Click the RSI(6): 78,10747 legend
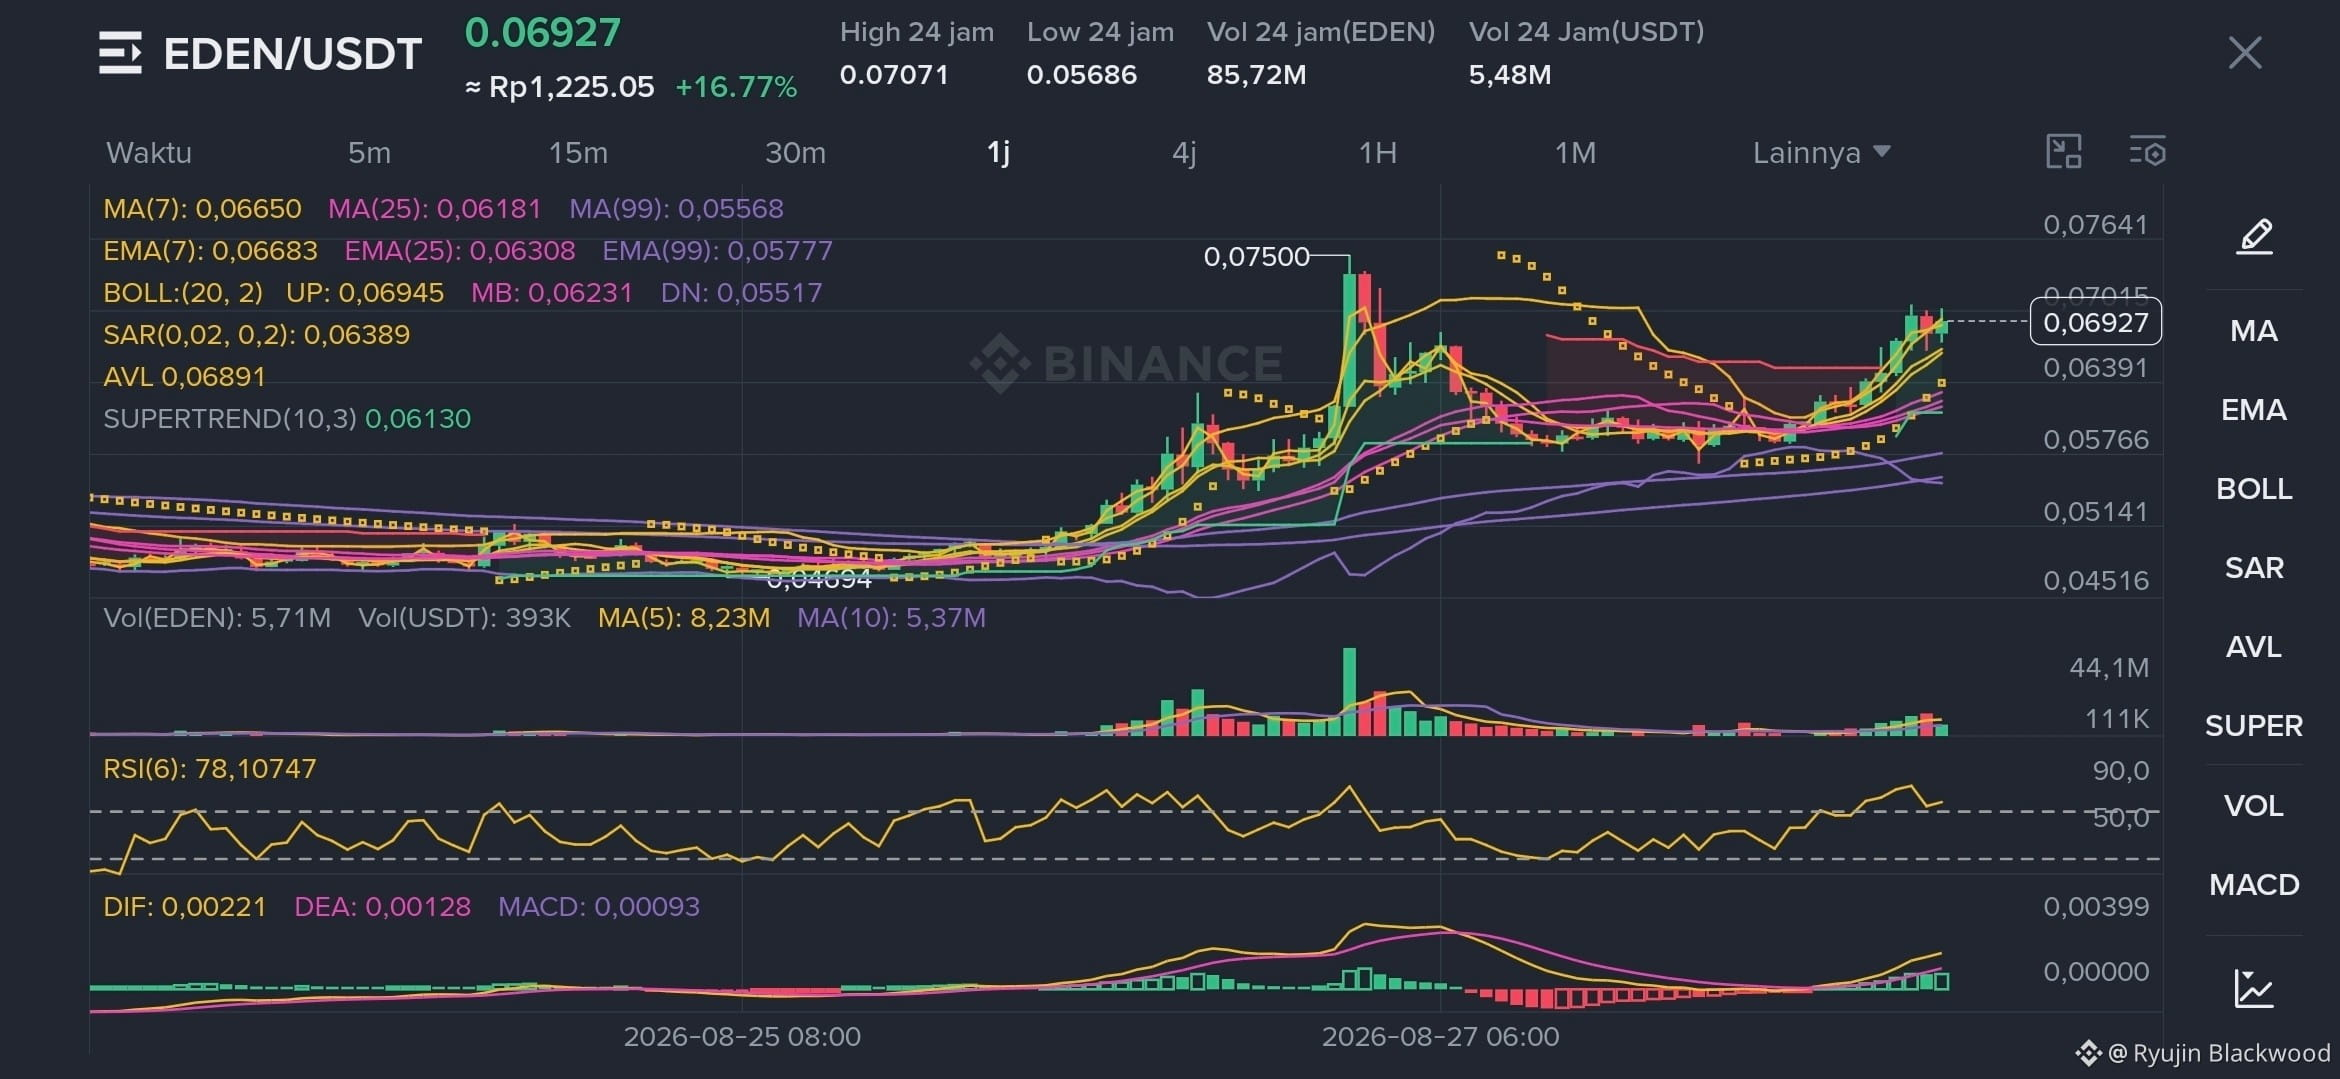This screenshot has height=1079, width=2340. [210, 769]
